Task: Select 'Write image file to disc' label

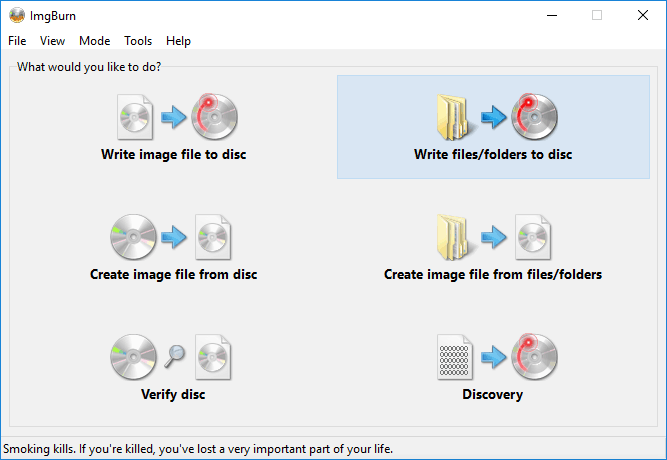Action: (174, 154)
